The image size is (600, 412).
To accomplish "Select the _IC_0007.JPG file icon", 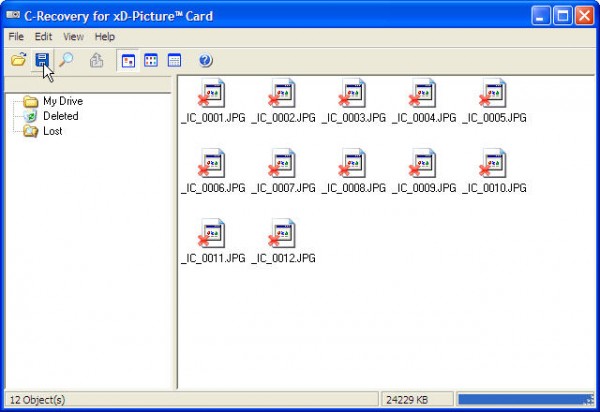I will coord(282,163).
